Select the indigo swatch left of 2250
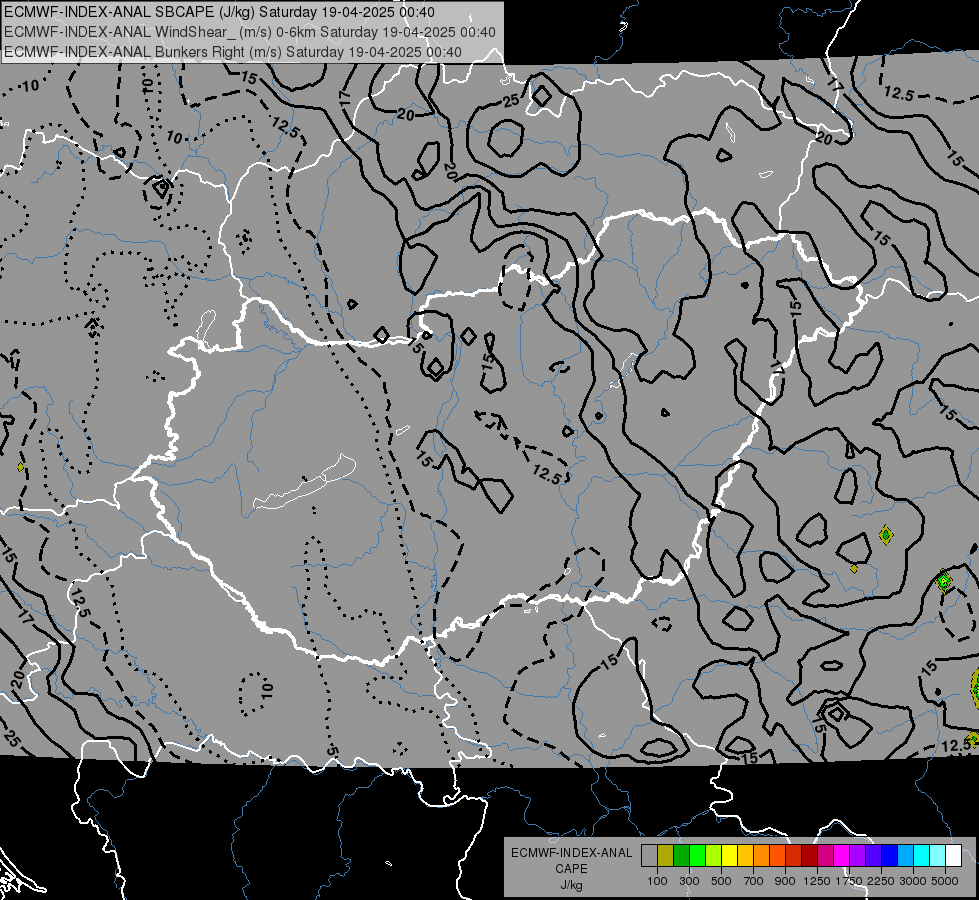This screenshot has width=979, height=900. click(x=873, y=856)
